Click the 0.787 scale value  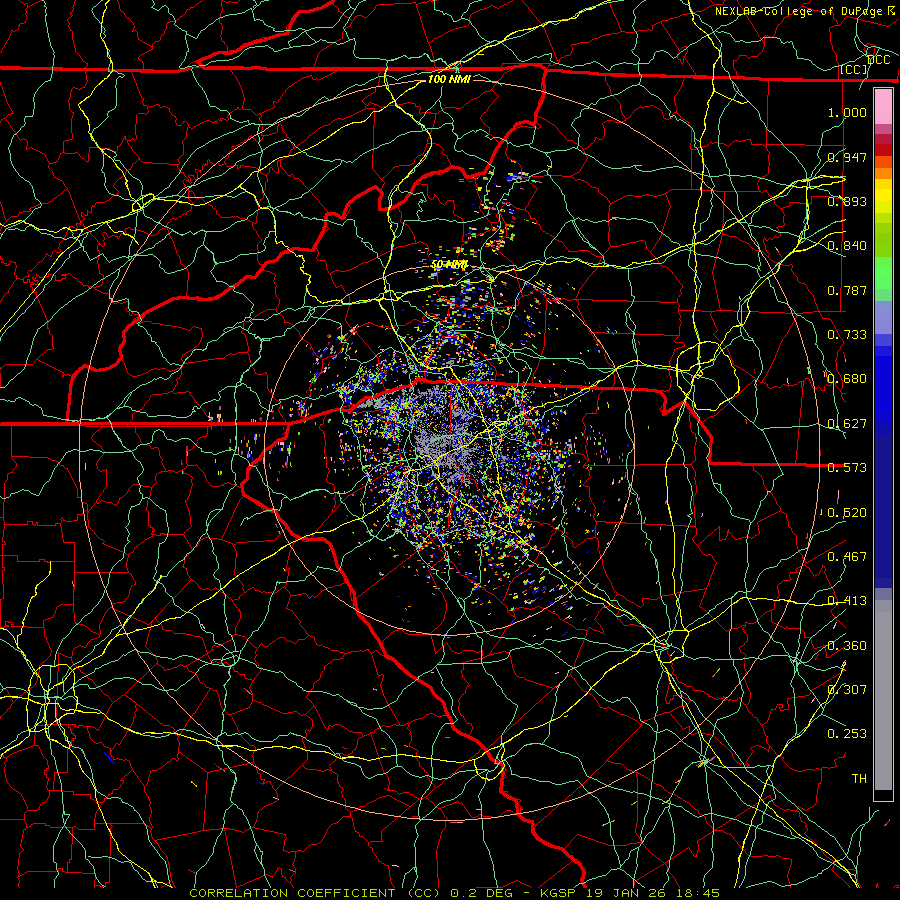(847, 290)
